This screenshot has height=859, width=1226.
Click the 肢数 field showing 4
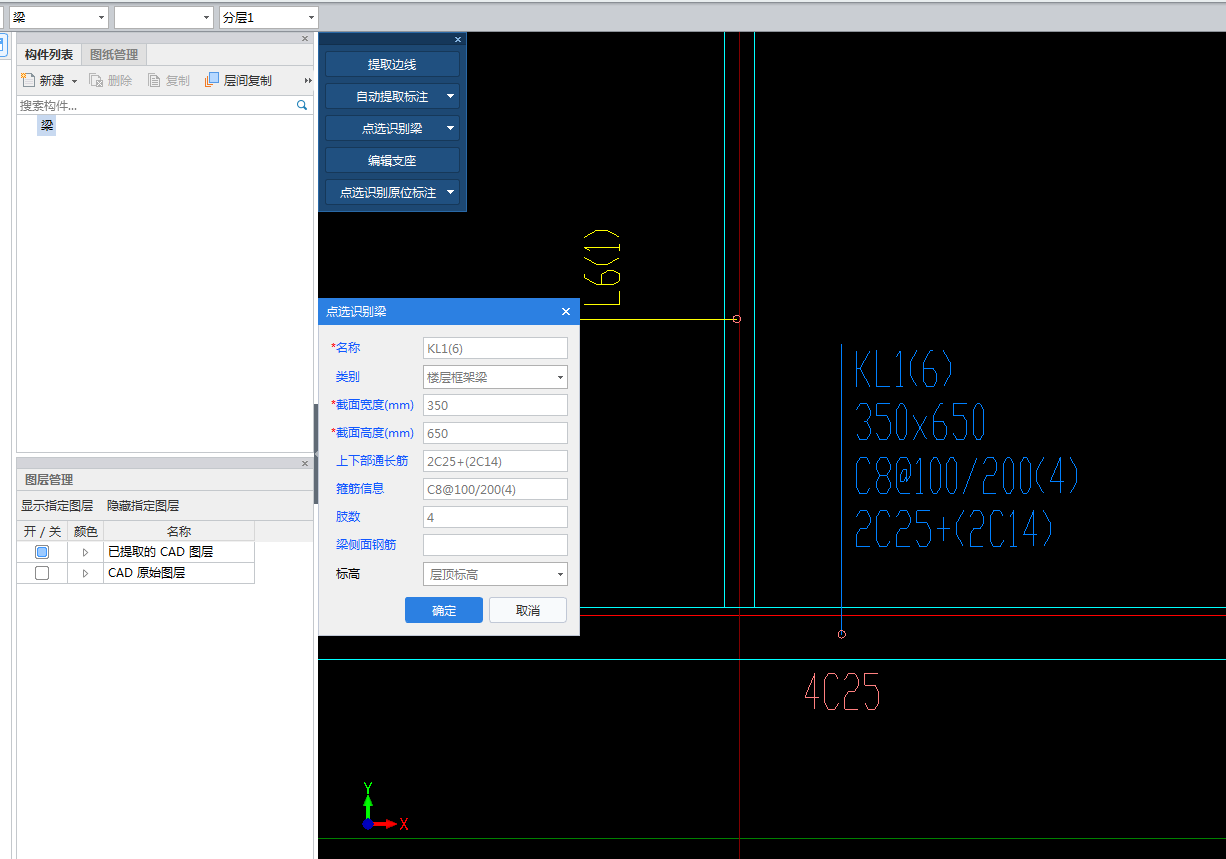point(495,517)
